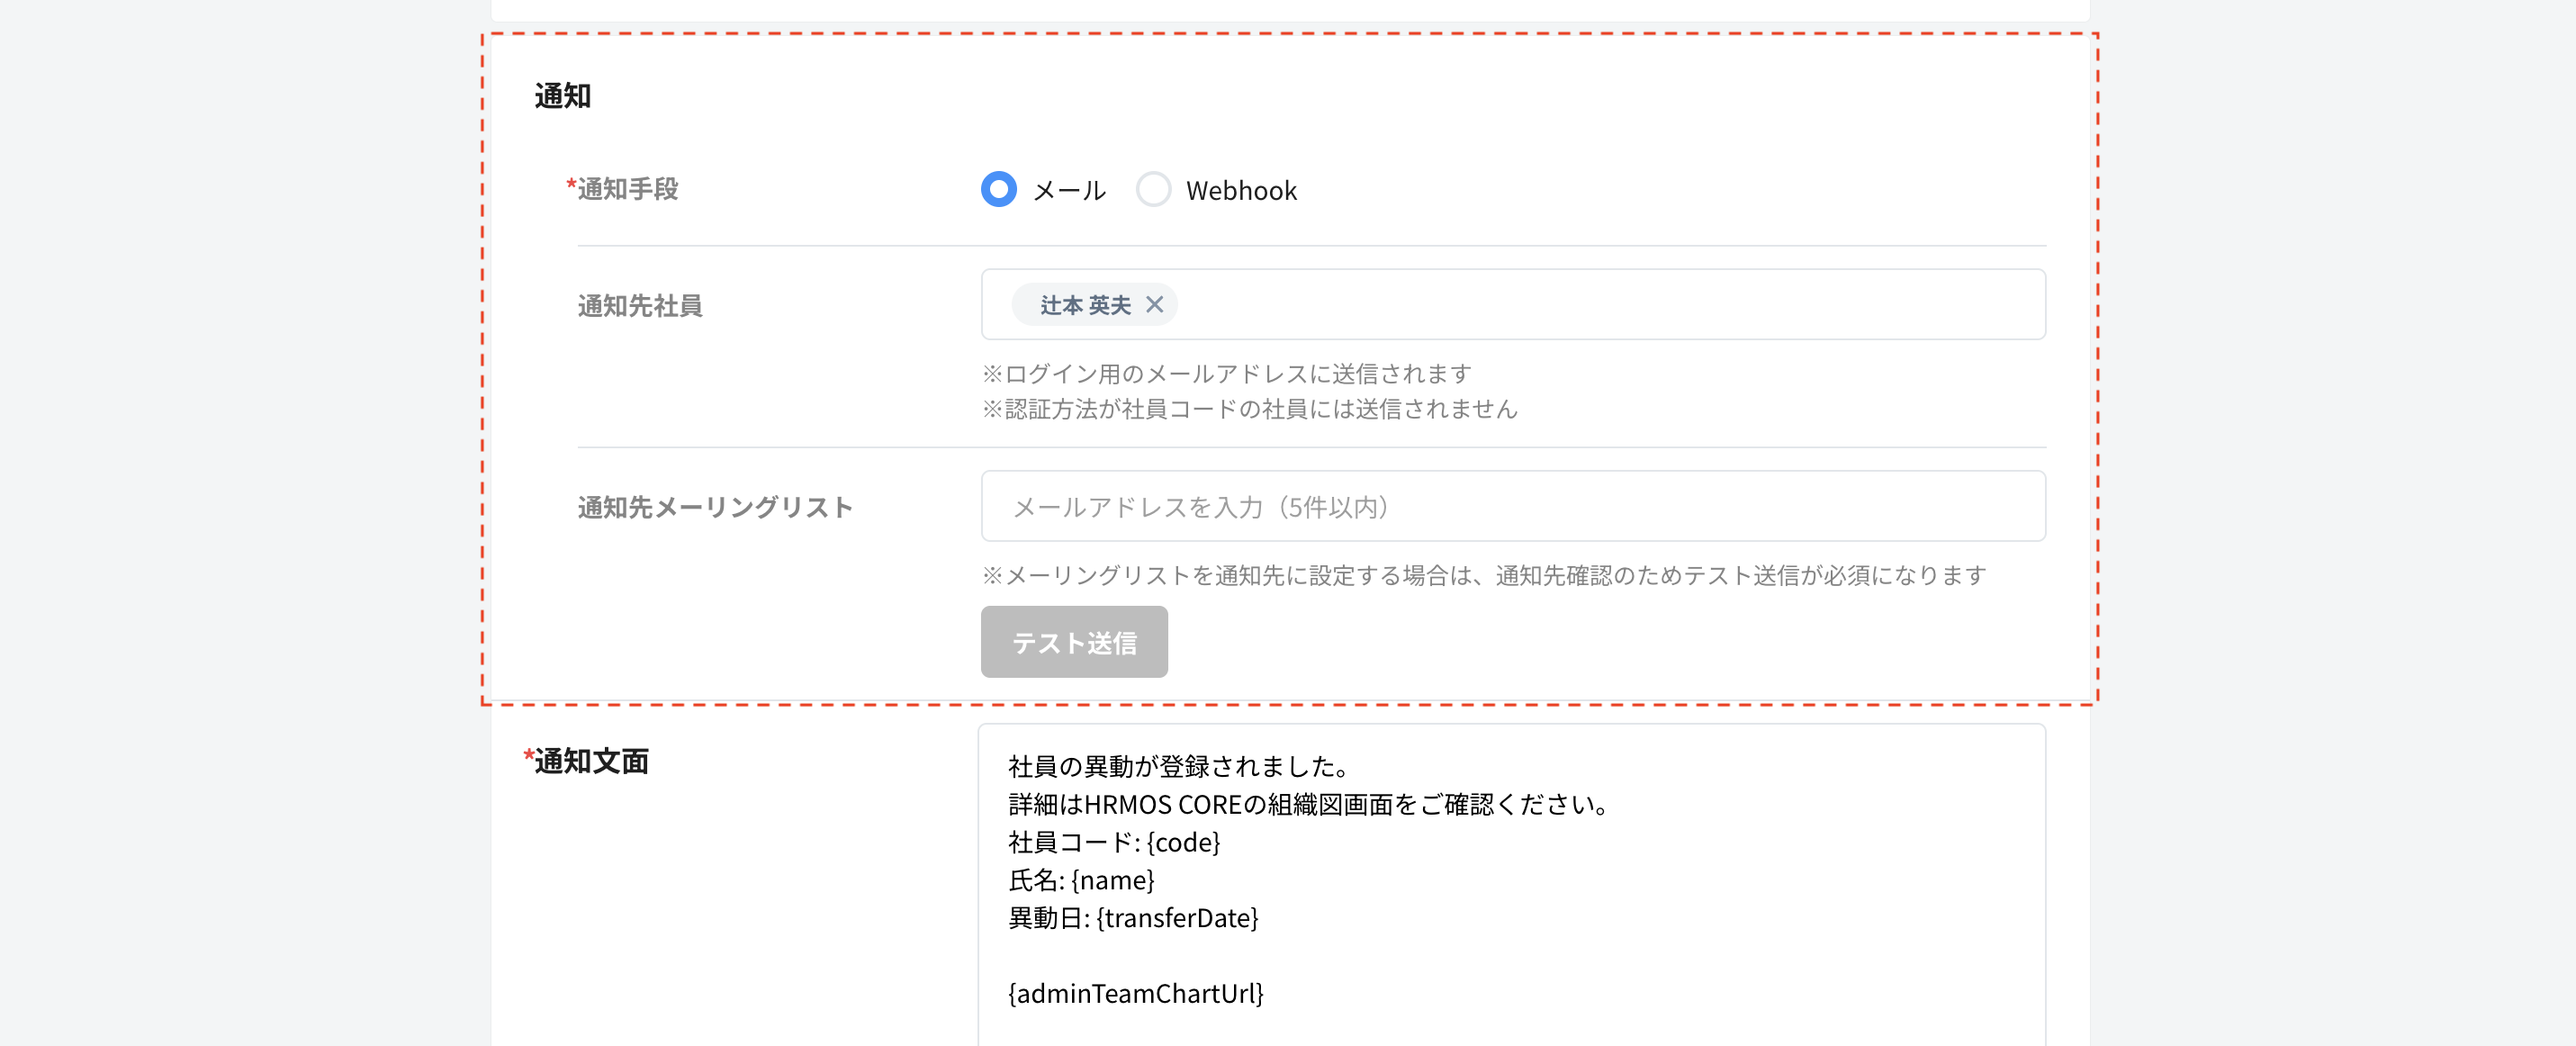Select the Webhook notification method

pos(1154,189)
